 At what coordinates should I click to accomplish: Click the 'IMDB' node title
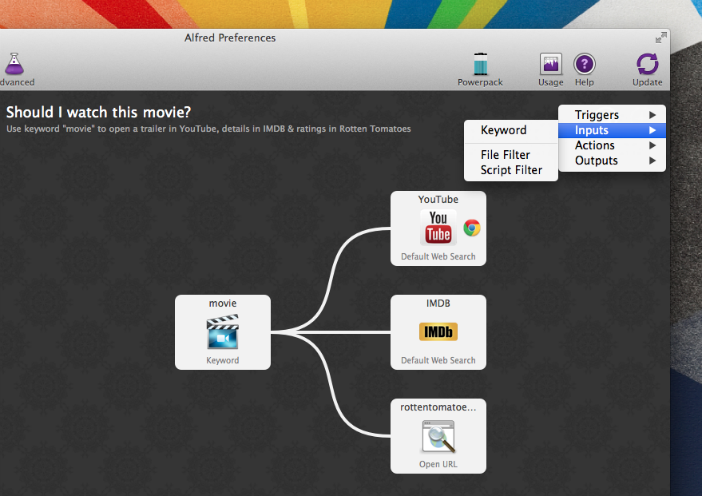(x=438, y=304)
